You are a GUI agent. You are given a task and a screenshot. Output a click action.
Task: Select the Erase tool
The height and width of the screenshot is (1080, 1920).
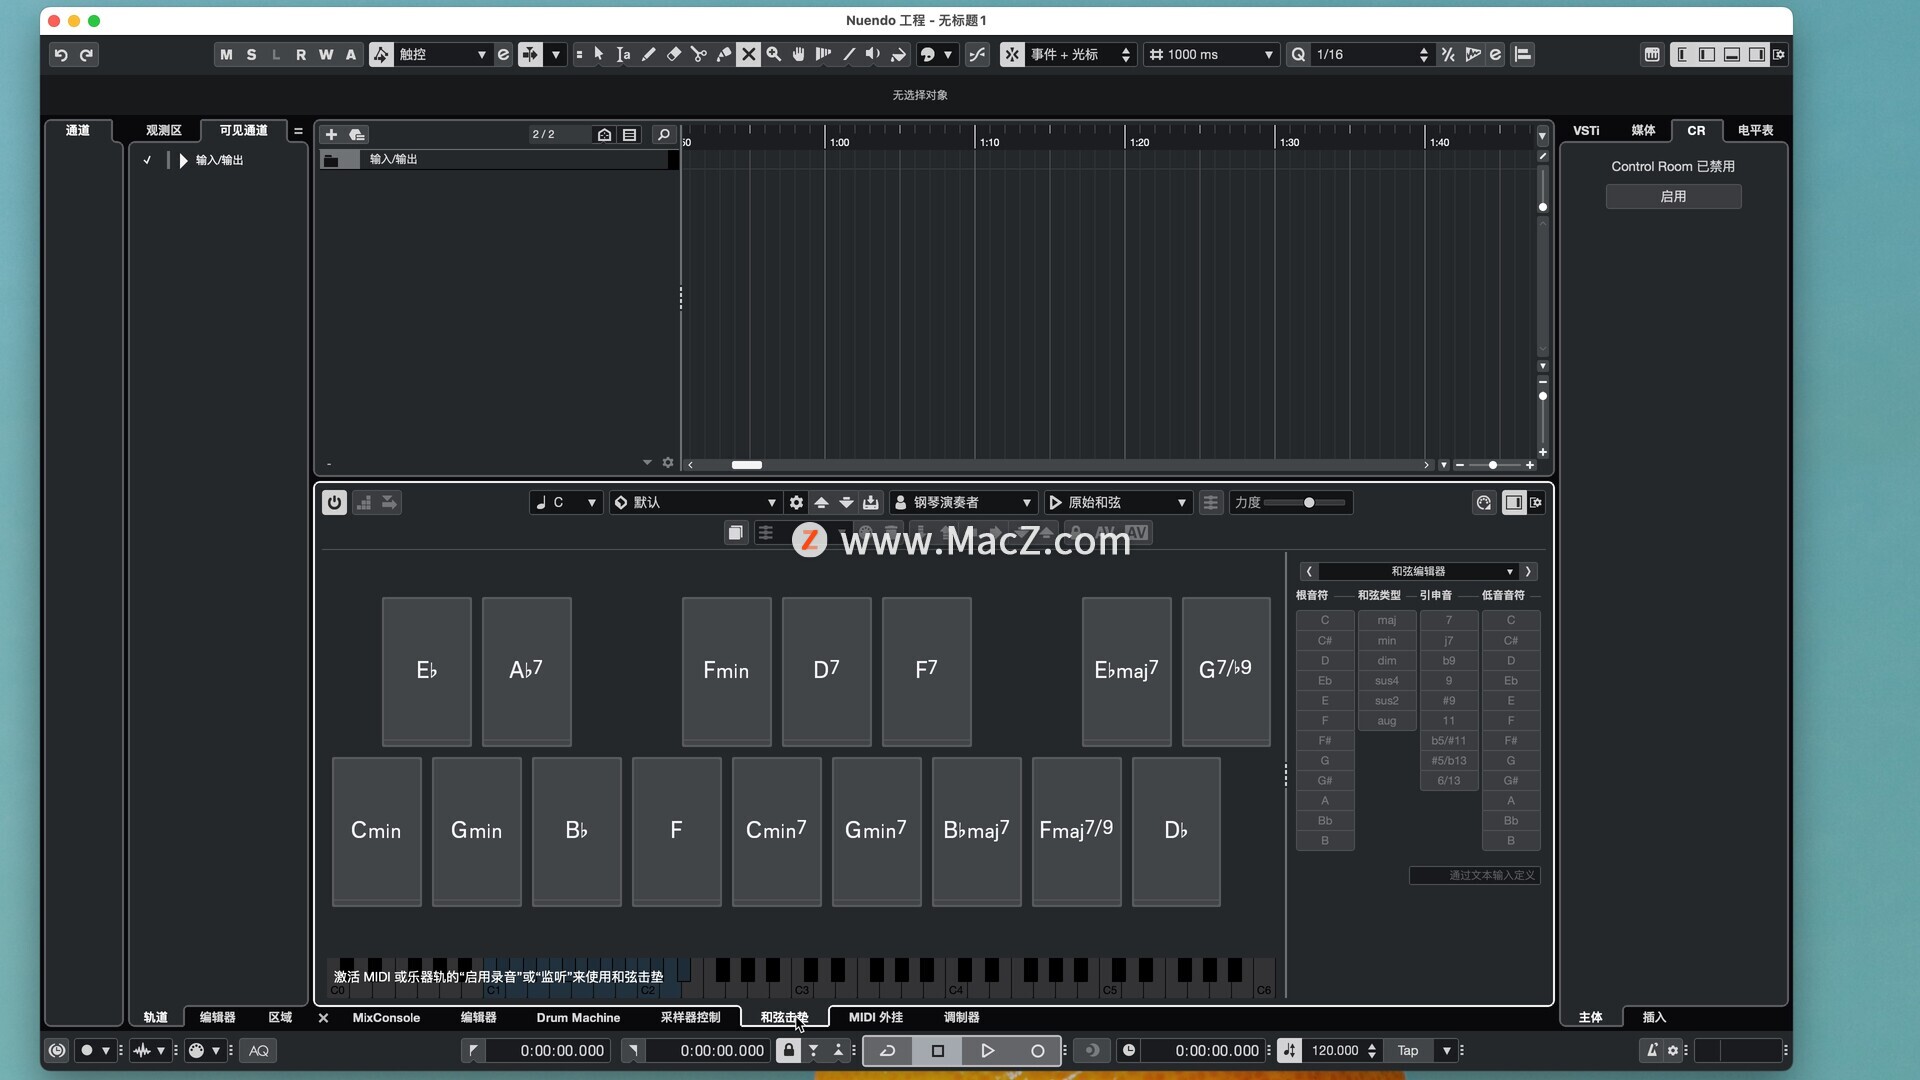point(674,54)
